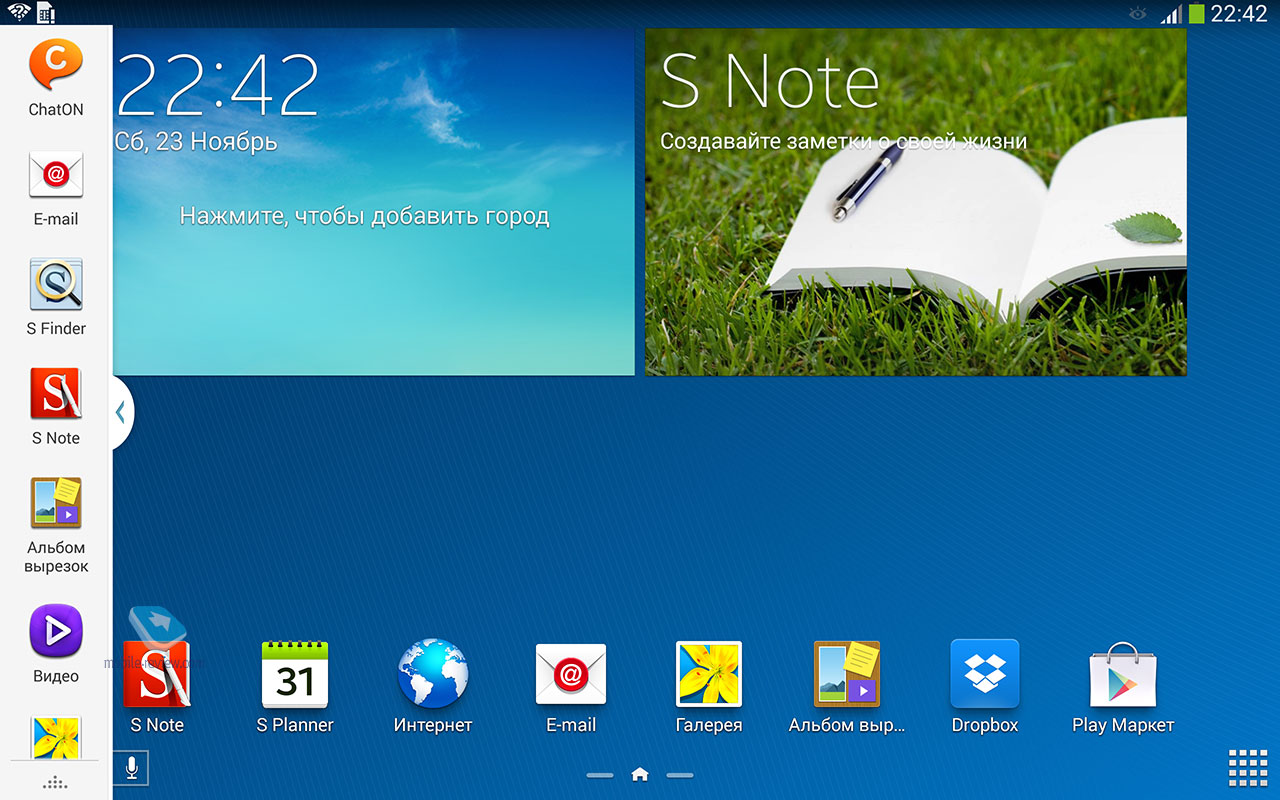
Task: Launch Dropbox
Action: [x=985, y=687]
